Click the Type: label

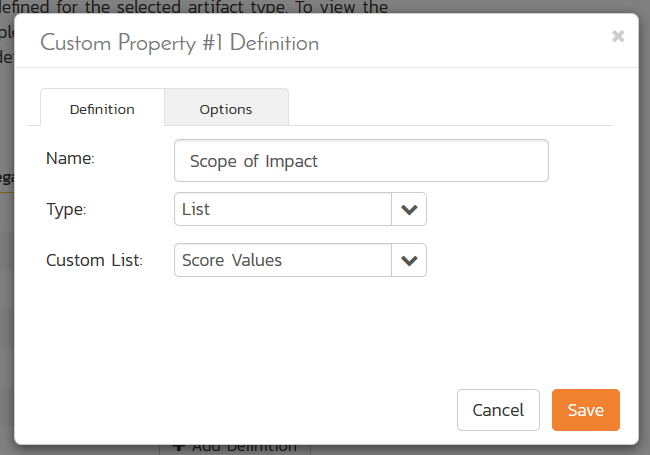[67, 209]
